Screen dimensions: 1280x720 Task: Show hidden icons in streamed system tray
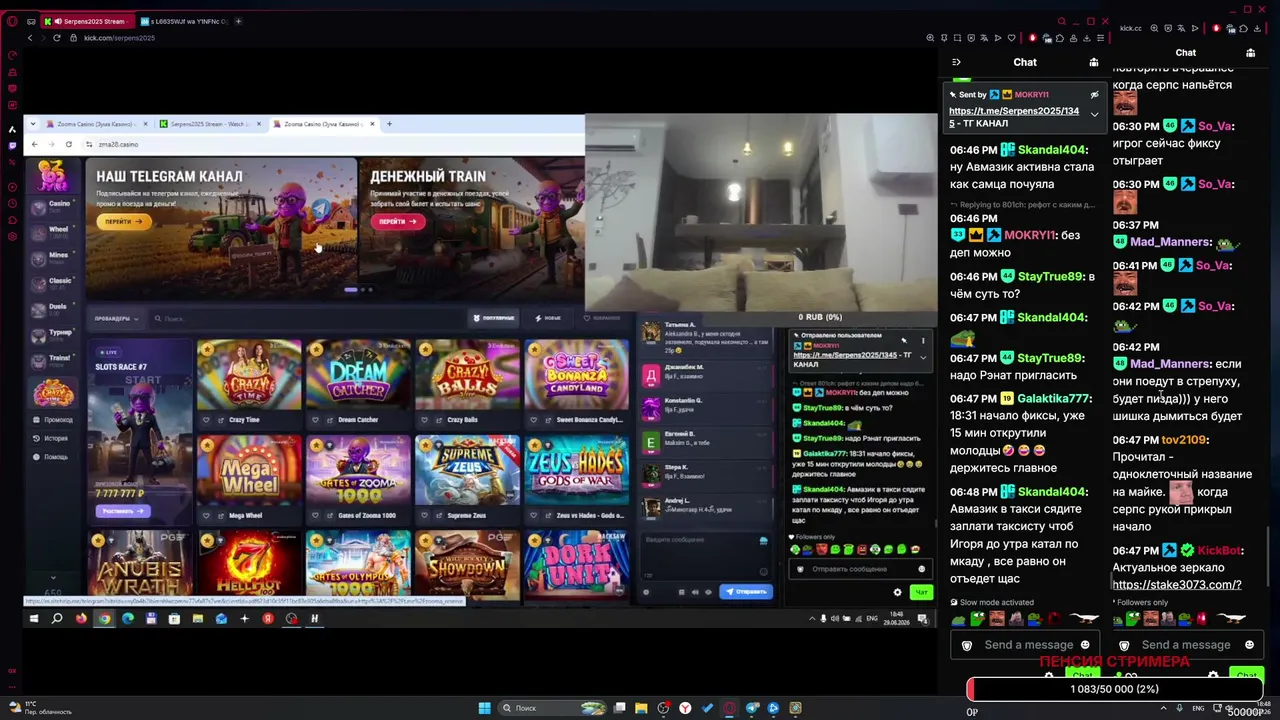pos(812,619)
